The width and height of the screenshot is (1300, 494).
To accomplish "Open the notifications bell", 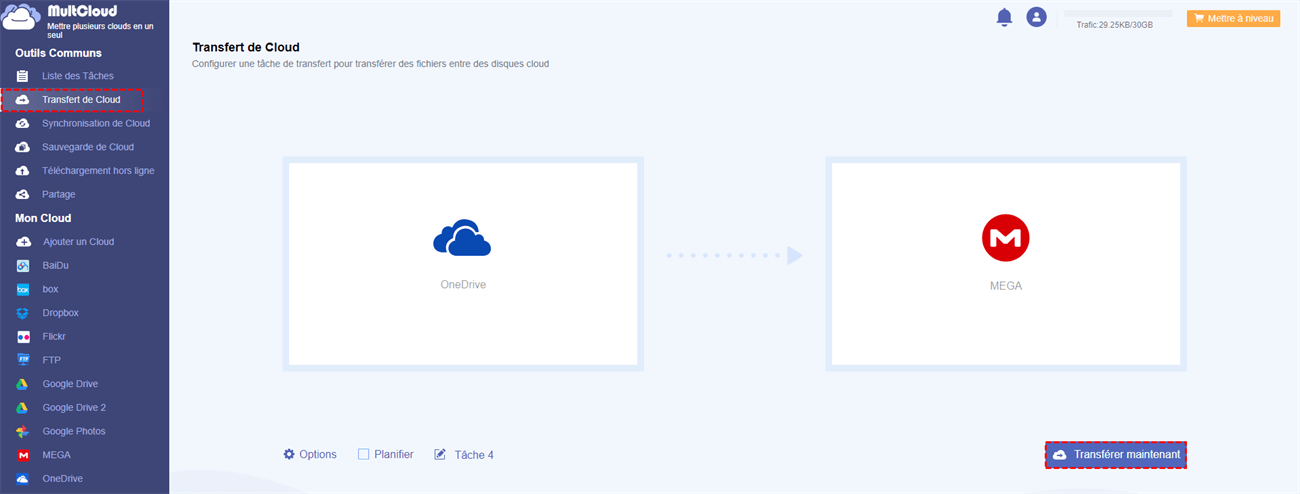I will point(1004,17).
